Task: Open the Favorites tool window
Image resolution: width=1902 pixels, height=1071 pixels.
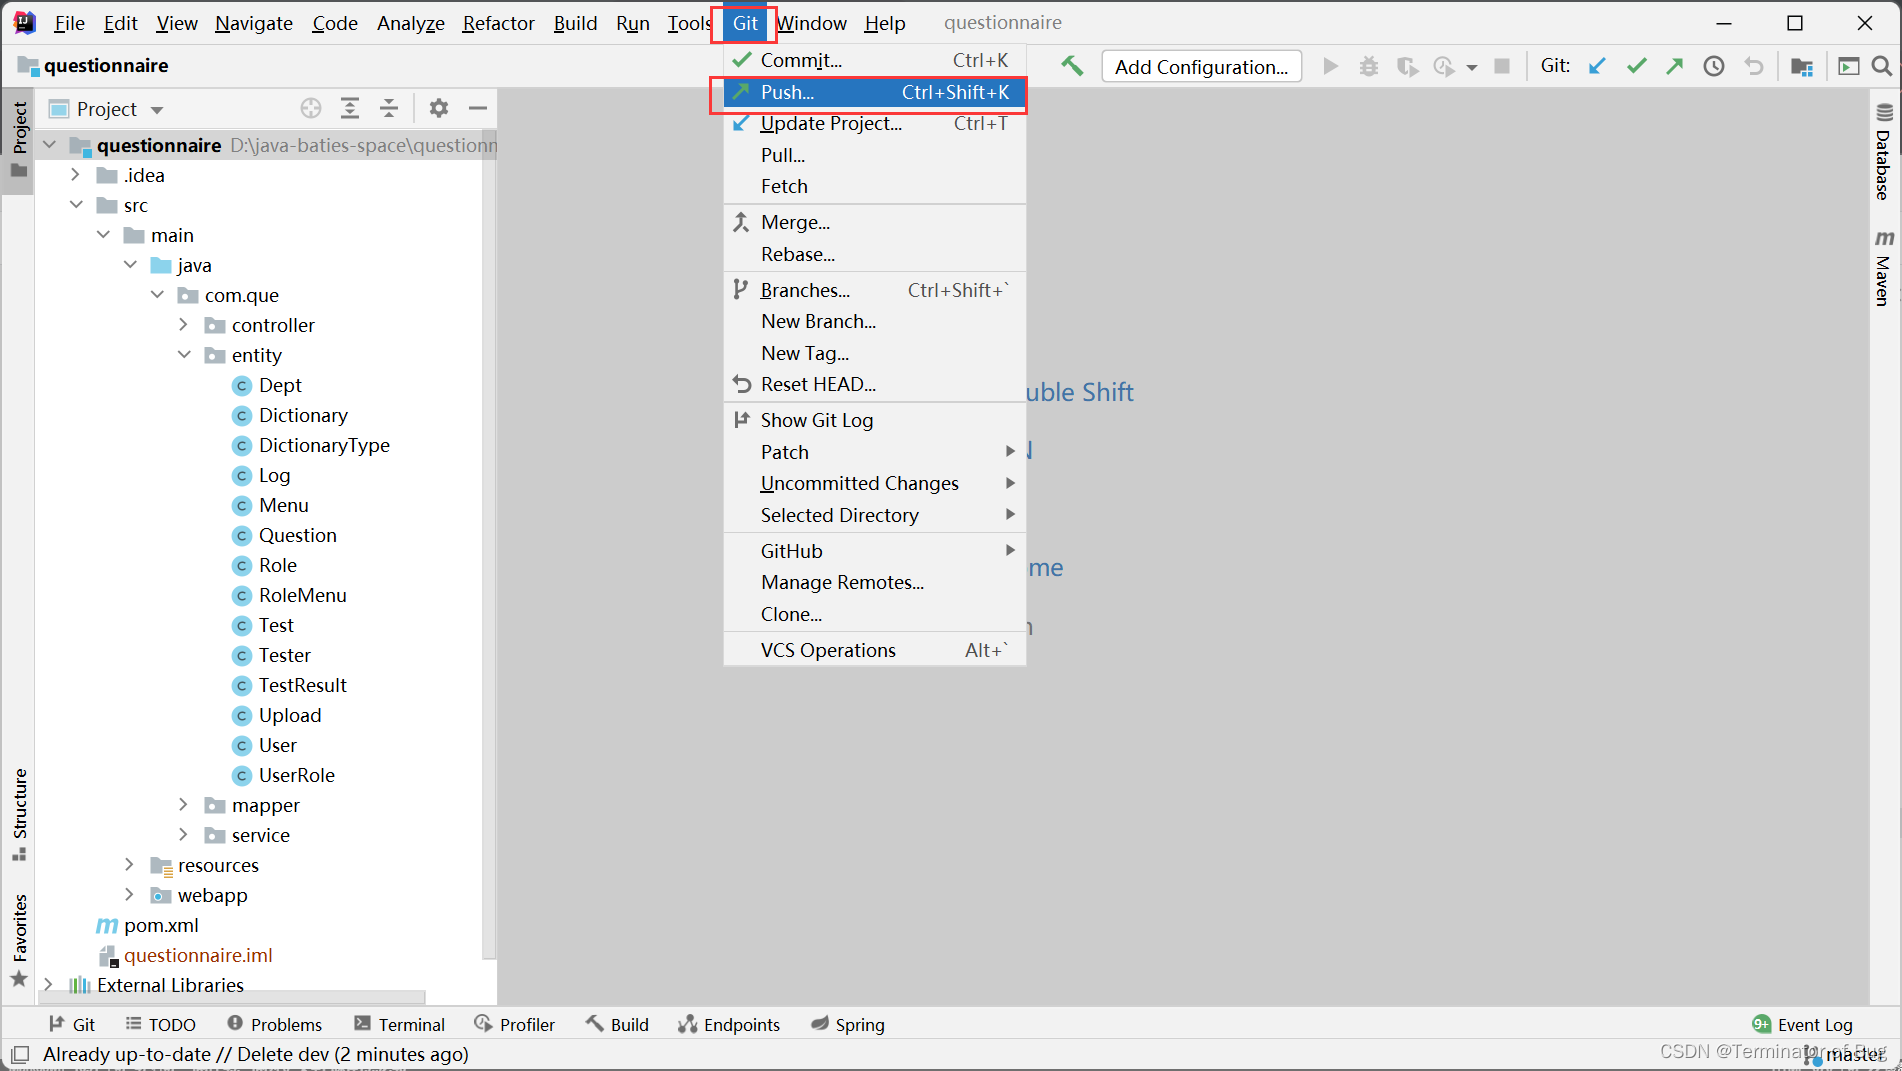Action: 19,940
